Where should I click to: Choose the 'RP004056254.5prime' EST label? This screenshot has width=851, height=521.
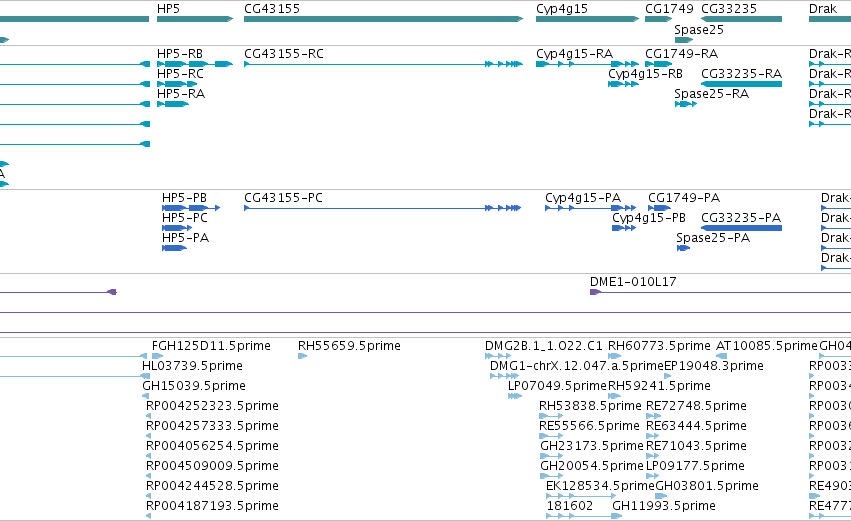click(212, 447)
